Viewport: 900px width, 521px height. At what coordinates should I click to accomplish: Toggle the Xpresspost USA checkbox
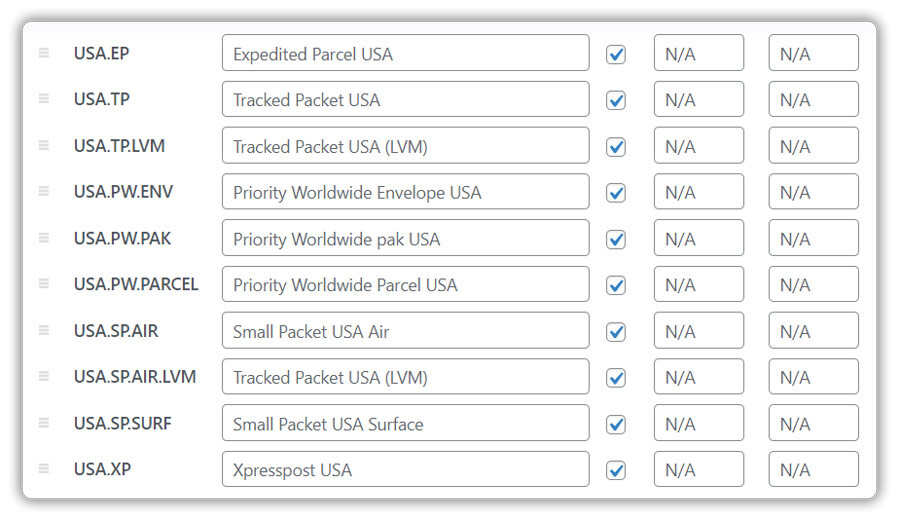pos(616,471)
